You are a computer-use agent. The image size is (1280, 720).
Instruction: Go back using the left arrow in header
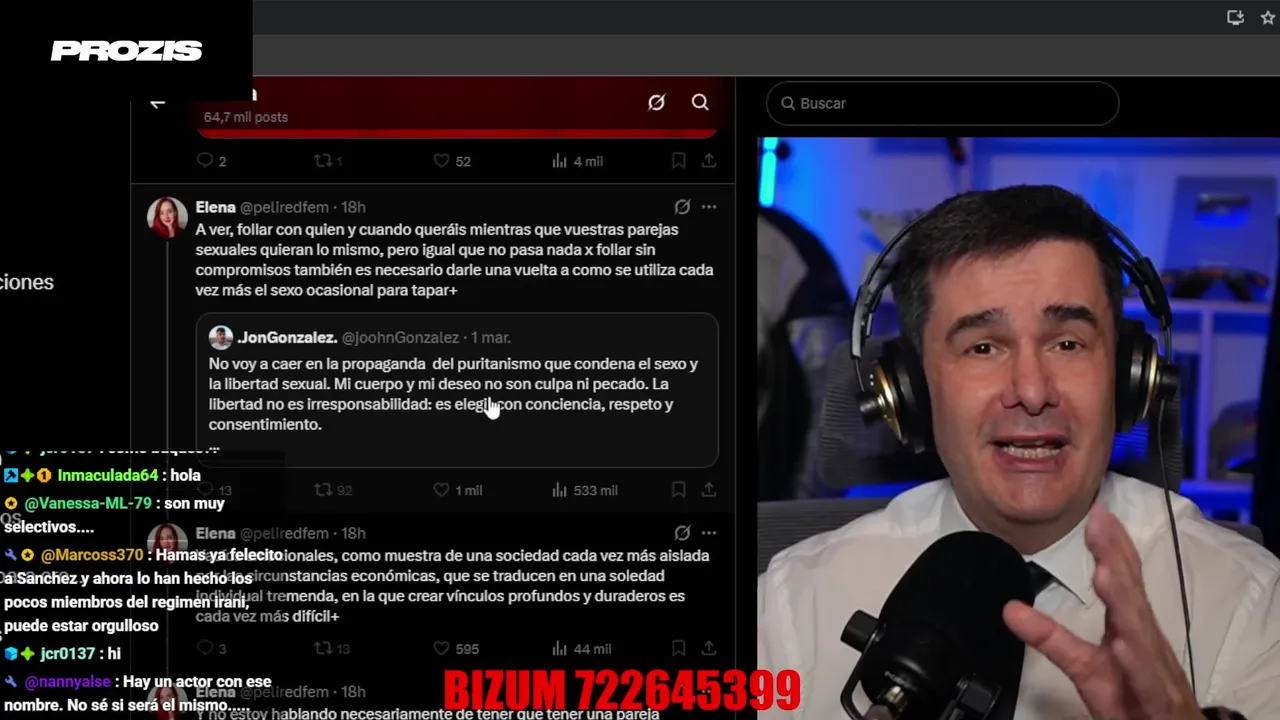157,102
